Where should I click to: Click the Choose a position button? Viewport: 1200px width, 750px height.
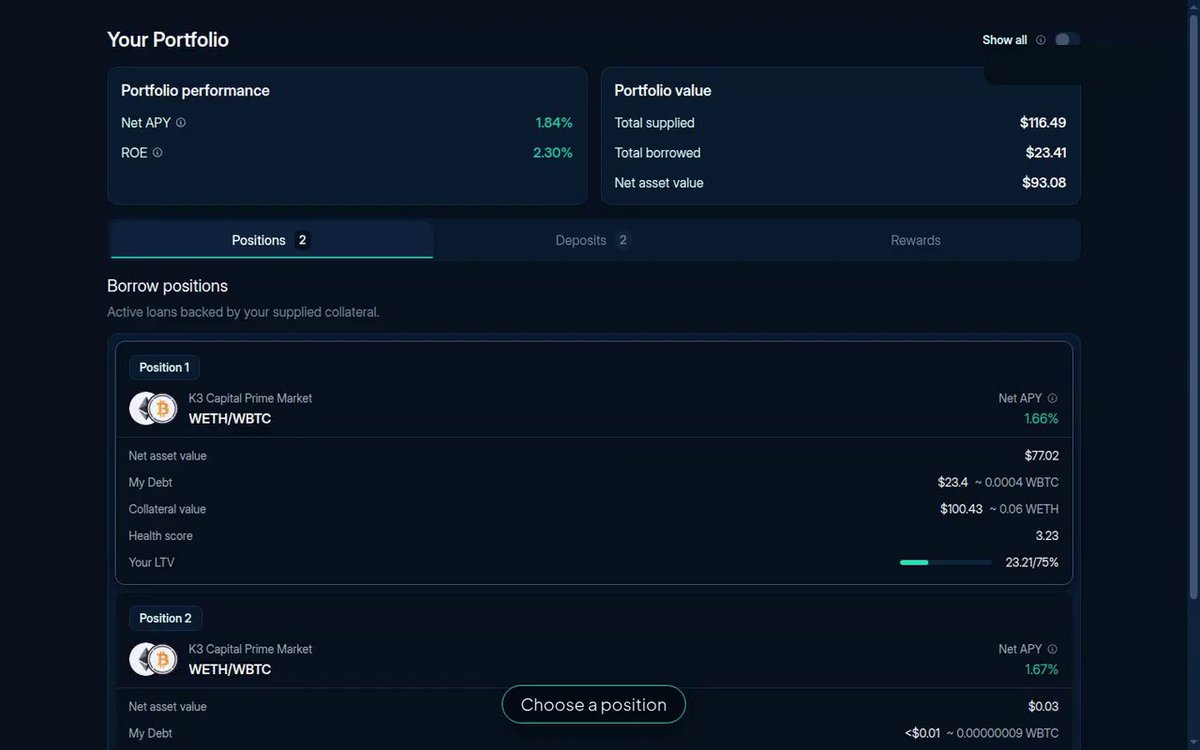(594, 704)
